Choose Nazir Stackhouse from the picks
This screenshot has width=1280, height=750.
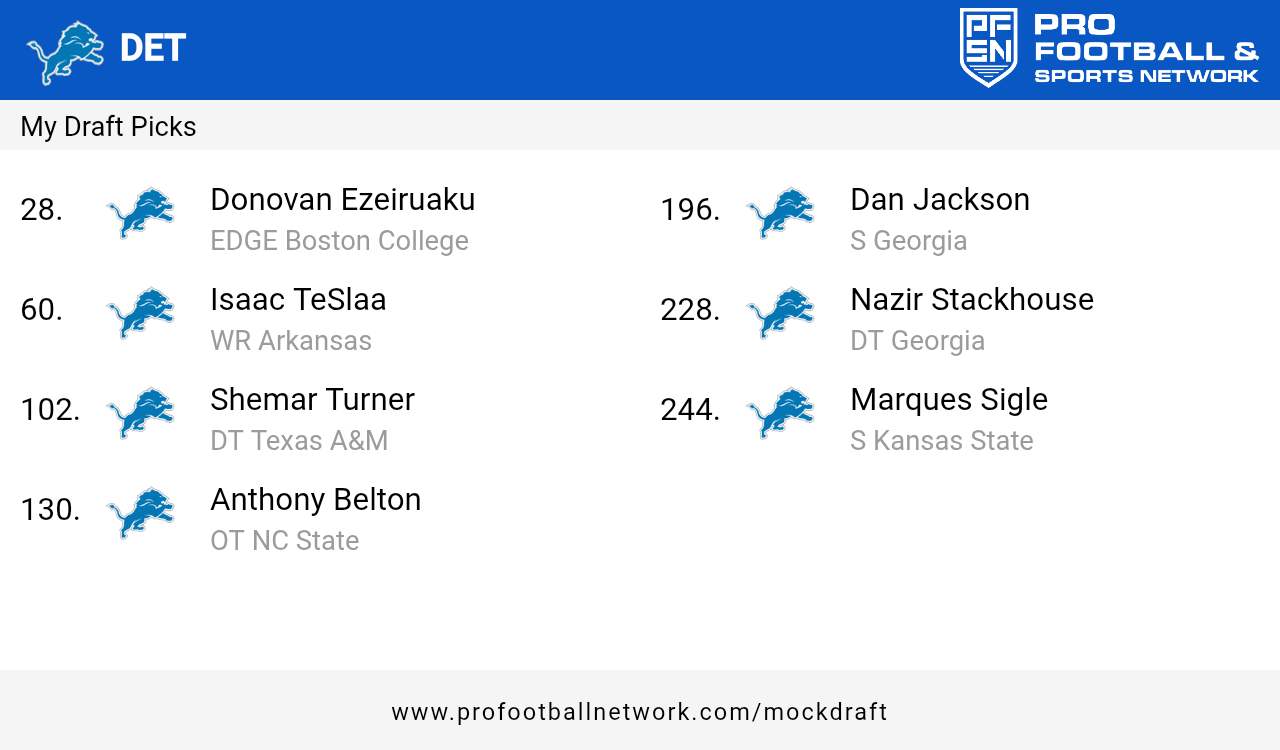(x=971, y=300)
